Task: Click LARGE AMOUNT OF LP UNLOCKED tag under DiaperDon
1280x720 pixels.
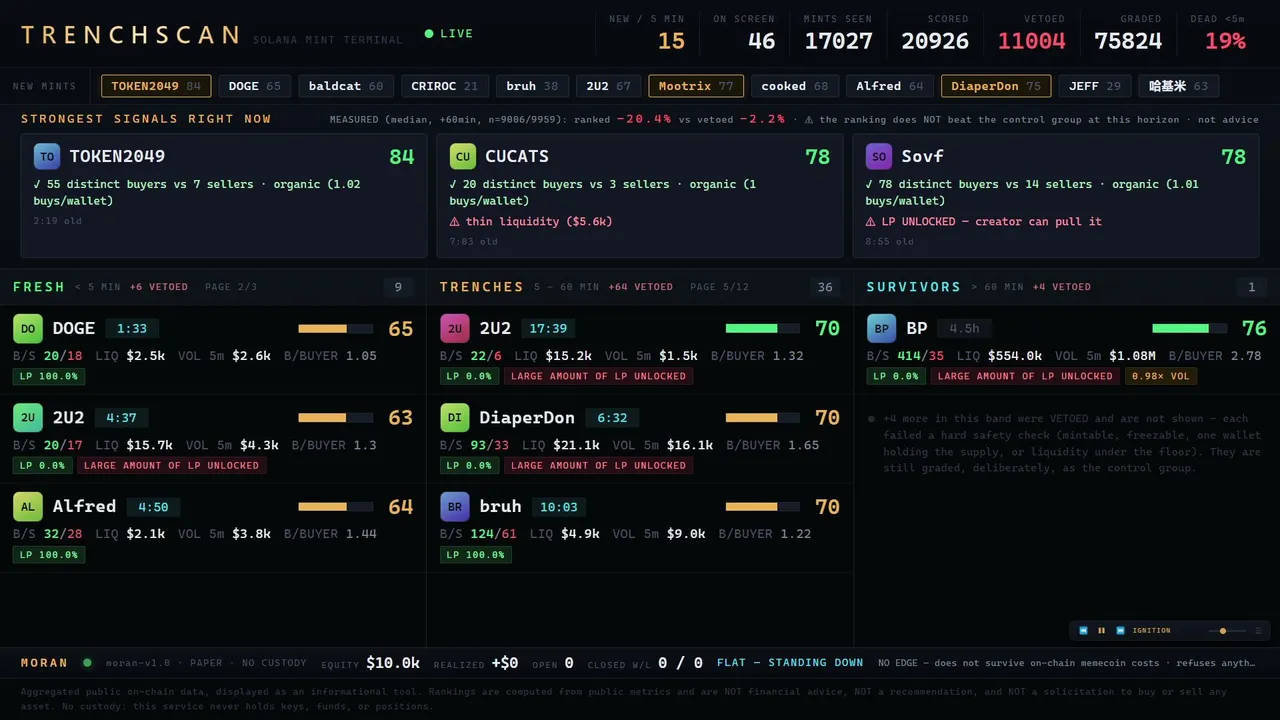Action: point(599,466)
